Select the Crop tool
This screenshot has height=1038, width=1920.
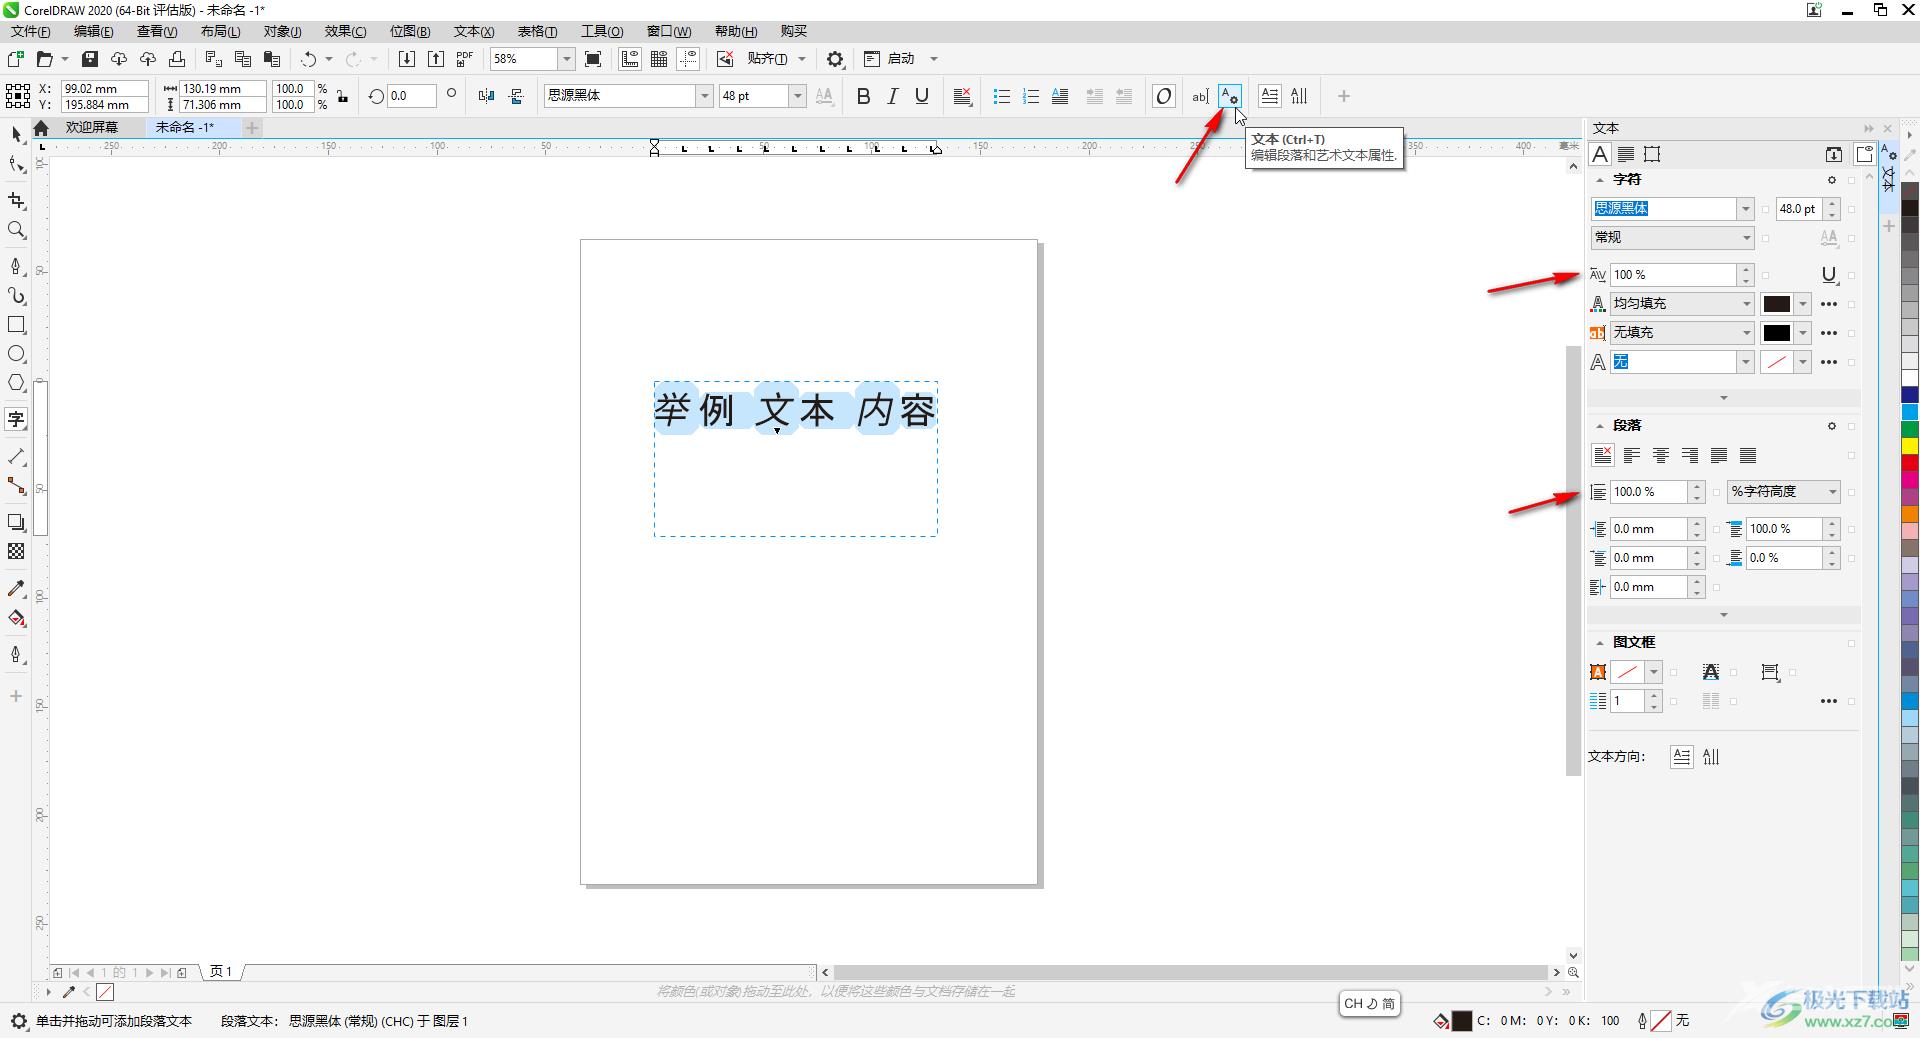coord(16,201)
